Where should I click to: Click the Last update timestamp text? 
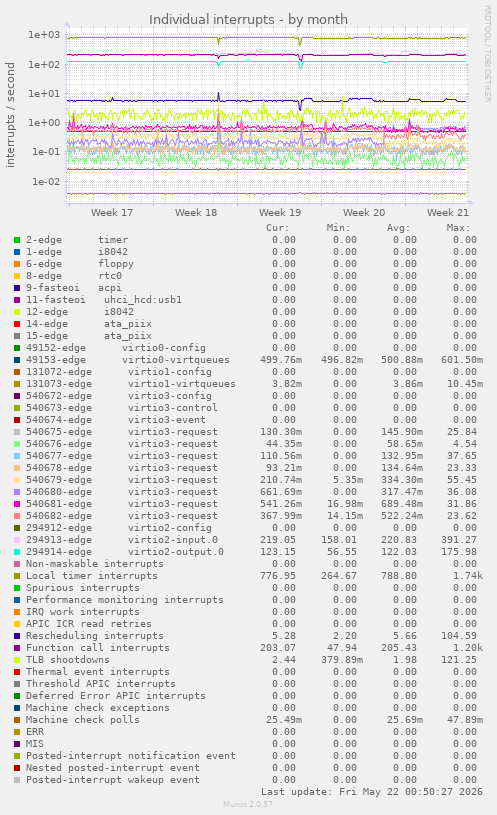click(372, 792)
